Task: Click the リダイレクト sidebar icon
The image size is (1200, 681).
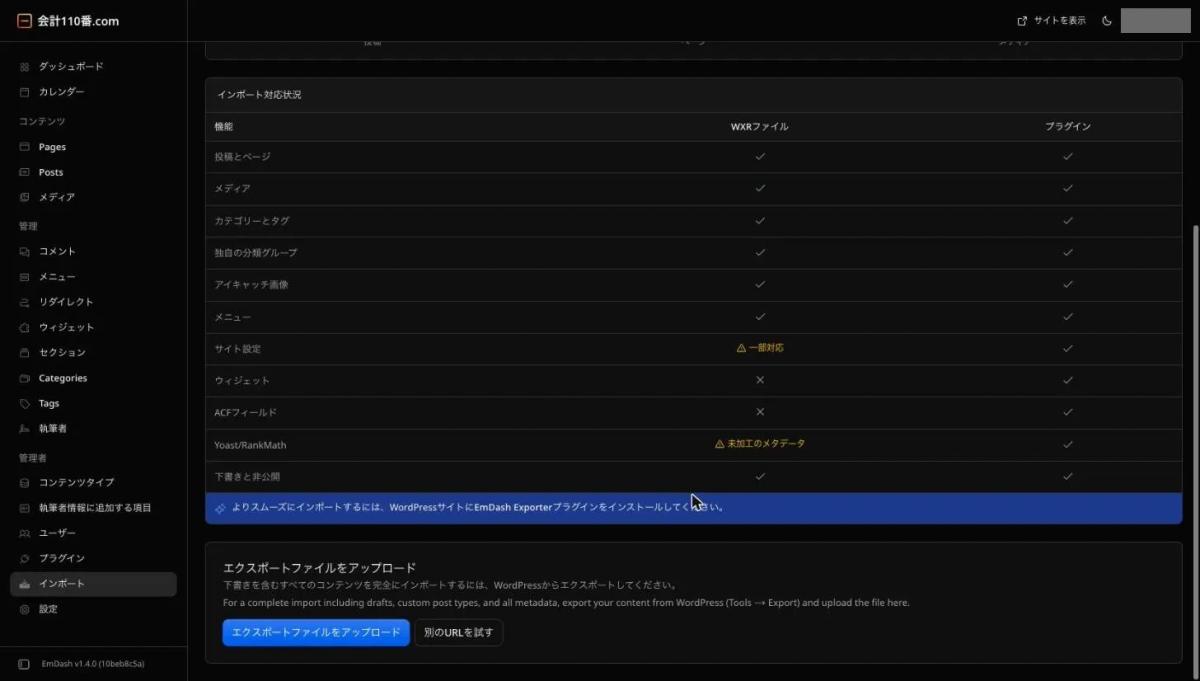Action: (x=25, y=302)
